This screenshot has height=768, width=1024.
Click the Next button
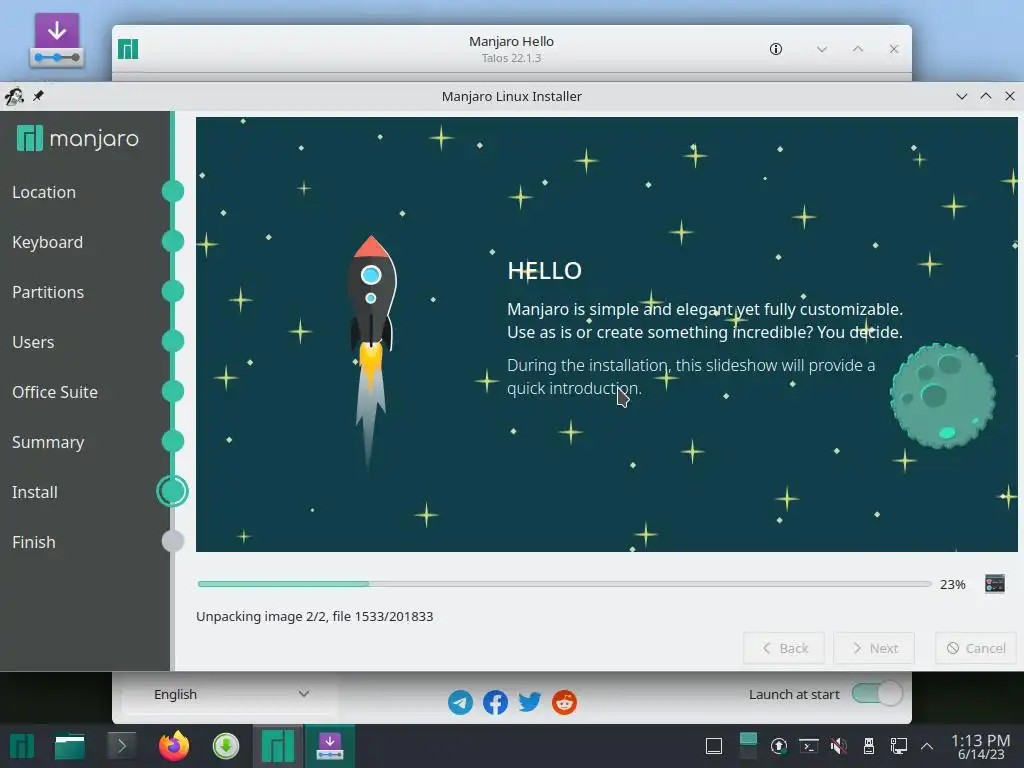pos(874,648)
